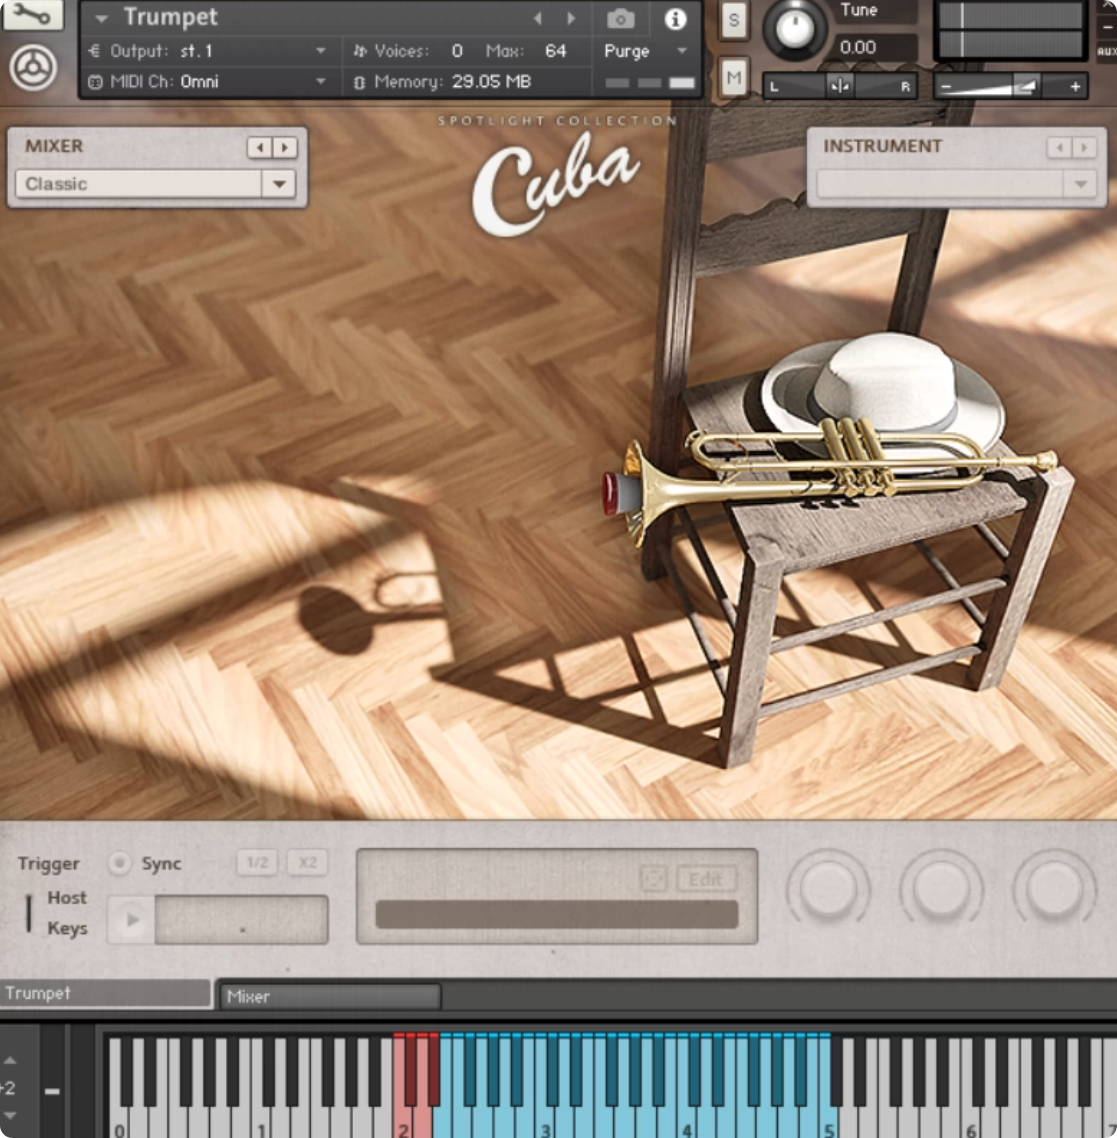
Task: Click the pattern slot field next to play
Action: click(x=241, y=920)
